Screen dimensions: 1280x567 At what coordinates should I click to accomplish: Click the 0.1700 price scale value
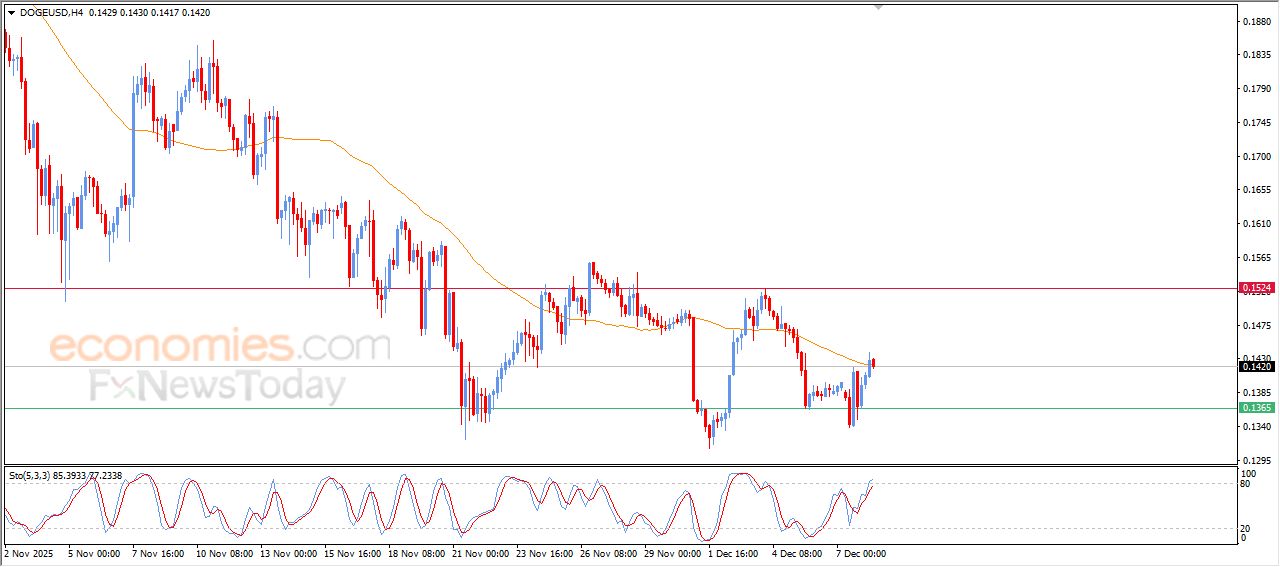tap(1255, 156)
